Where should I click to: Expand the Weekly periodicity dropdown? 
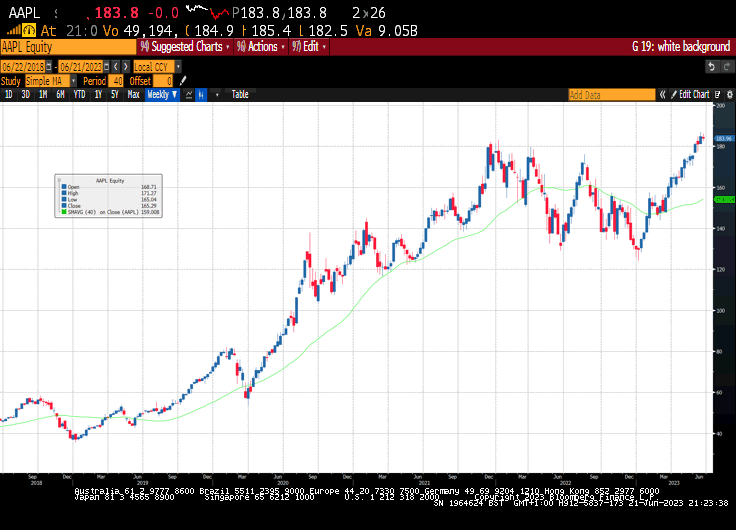(x=162, y=94)
